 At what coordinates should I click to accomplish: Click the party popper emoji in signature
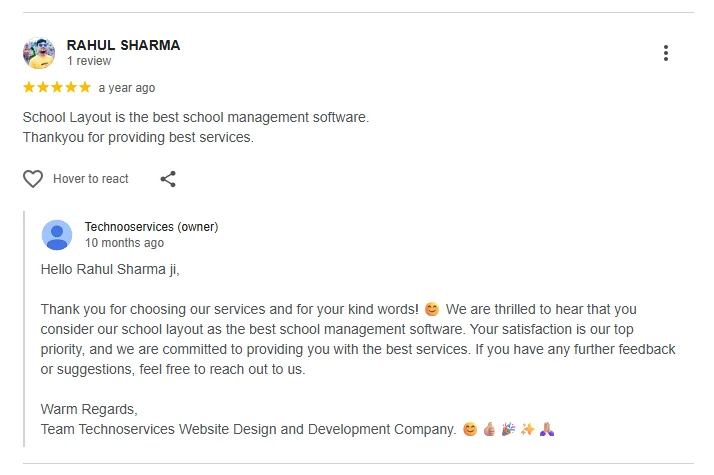(508, 429)
